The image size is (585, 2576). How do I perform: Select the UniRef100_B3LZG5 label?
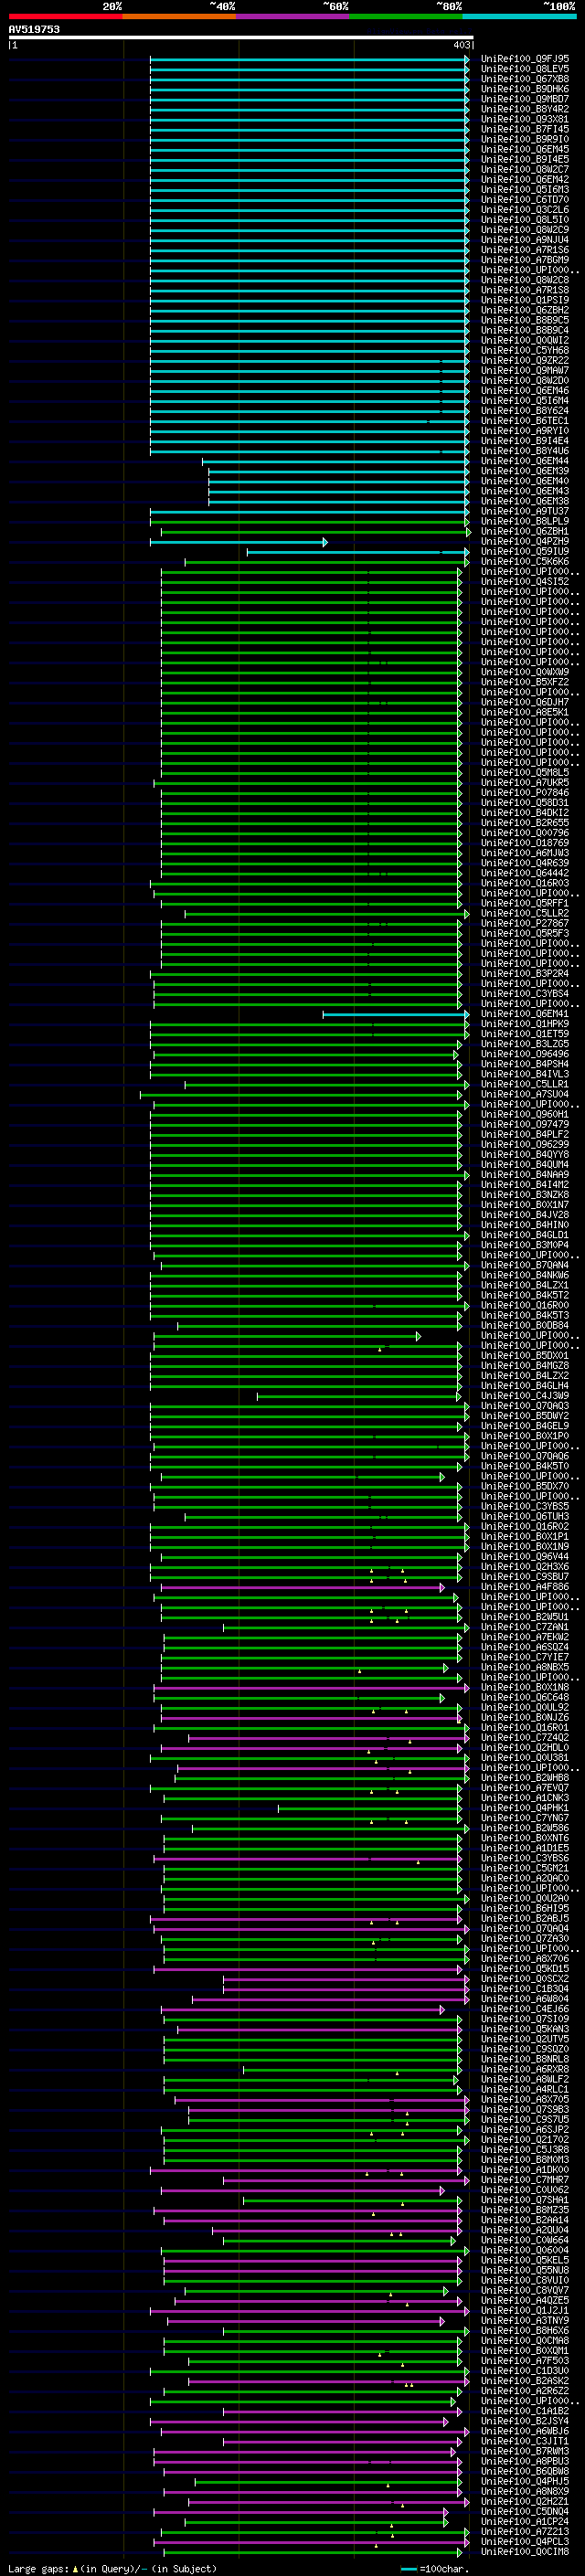pyautogui.click(x=525, y=1044)
